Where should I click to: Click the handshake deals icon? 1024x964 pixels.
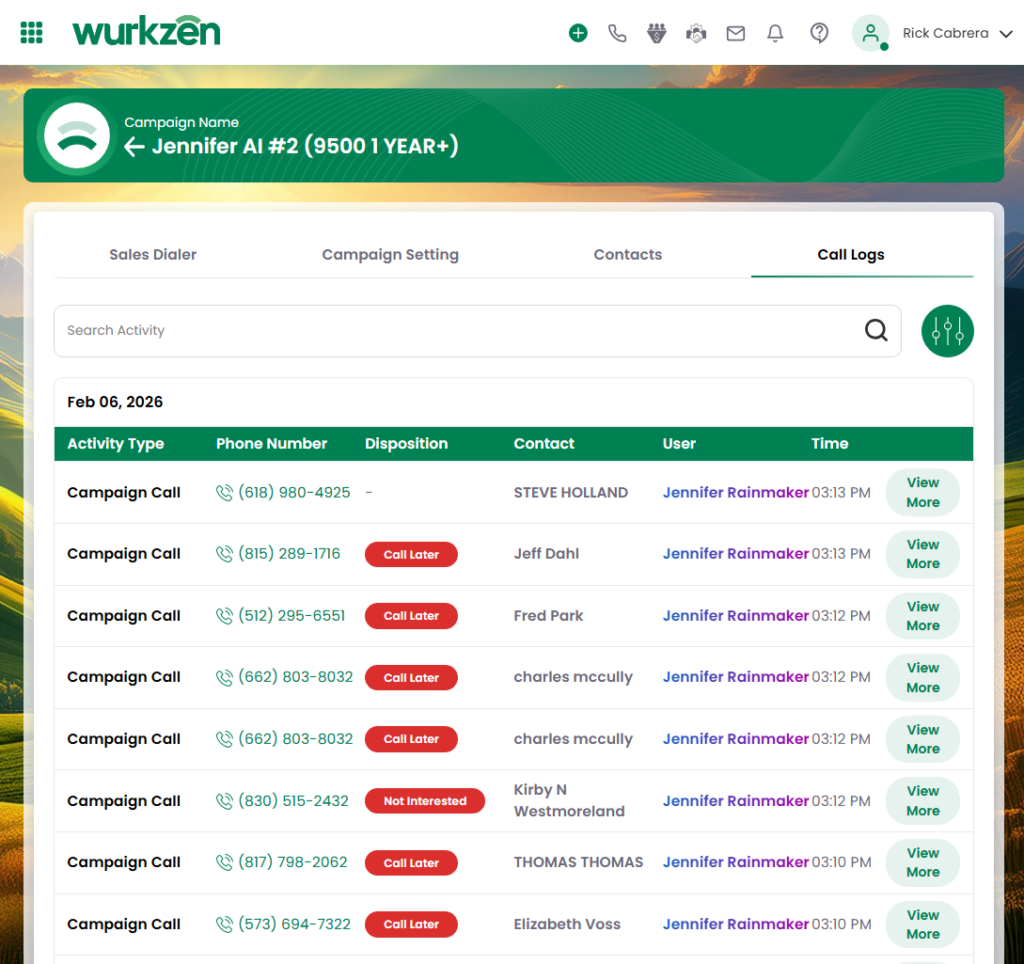pos(696,33)
